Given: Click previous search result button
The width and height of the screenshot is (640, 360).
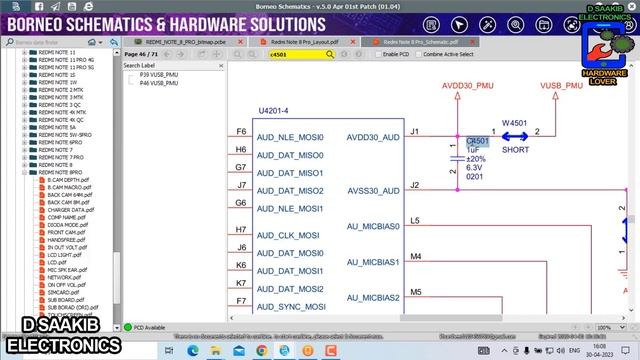Looking at the screenshot, I should [x=344, y=54].
